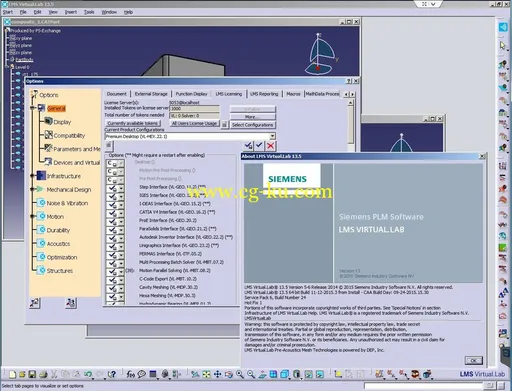Select Display under General in Options tree
Screen dimensions: 512x391
[62, 122]
